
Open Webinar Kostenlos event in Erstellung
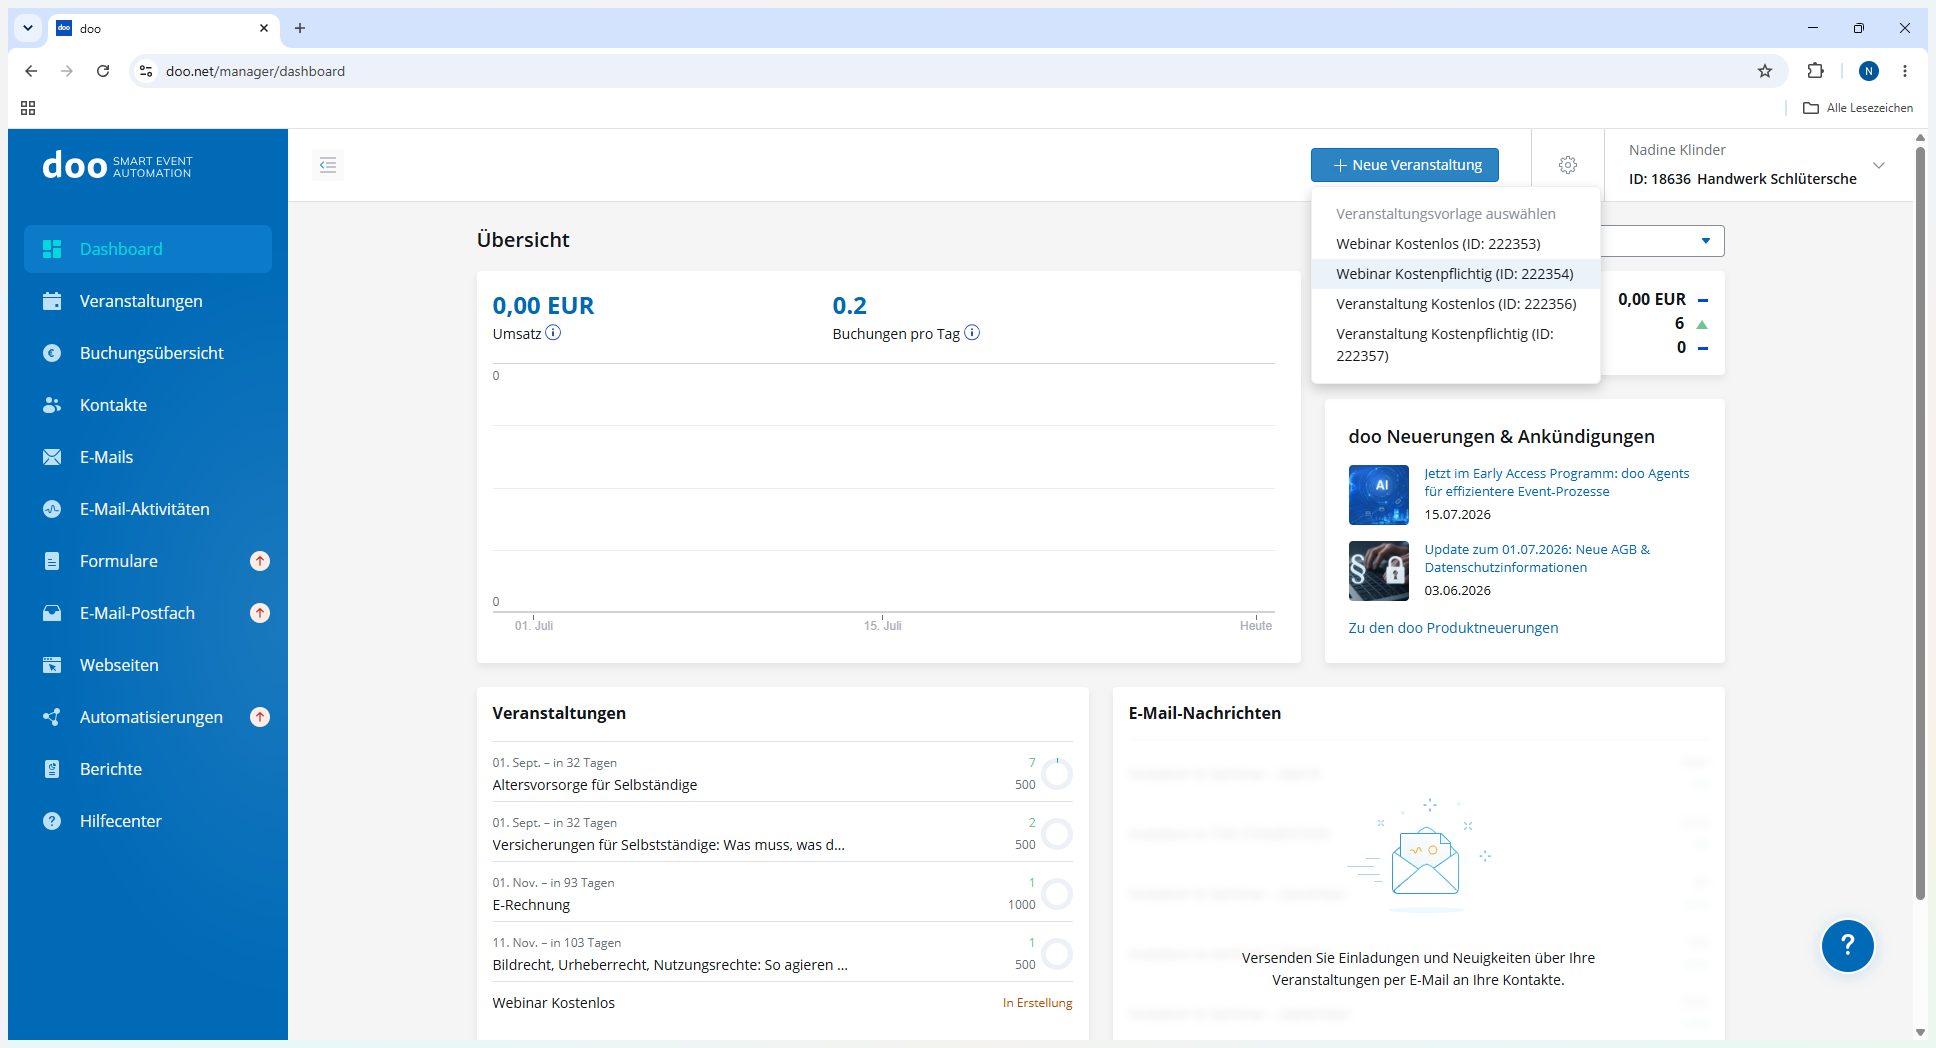[x=782, y=1003]
